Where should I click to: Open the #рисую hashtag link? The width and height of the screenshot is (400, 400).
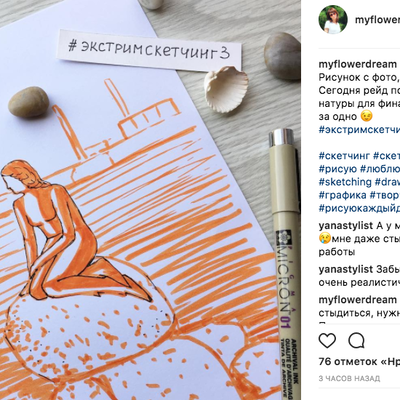point(338,169)
